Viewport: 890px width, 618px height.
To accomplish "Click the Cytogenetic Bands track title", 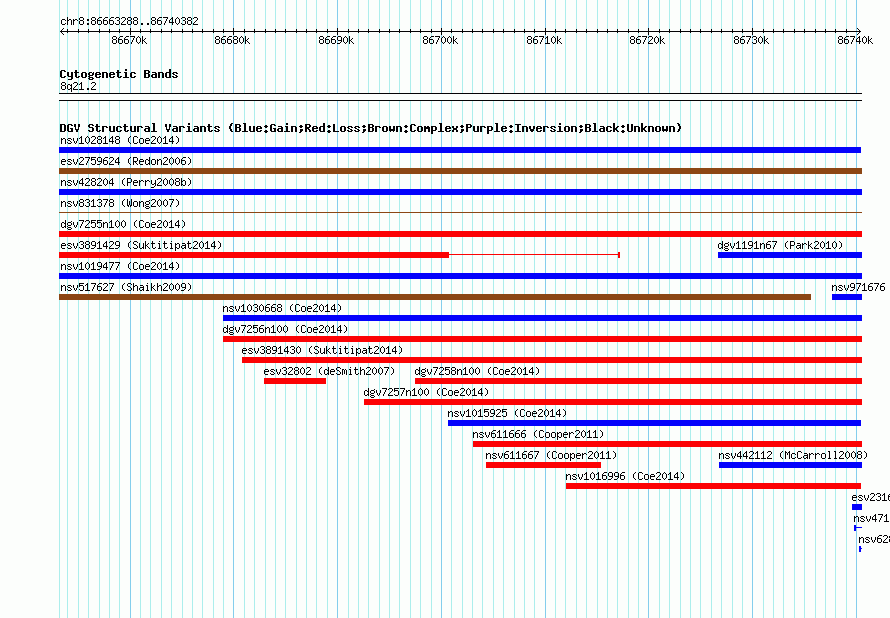I will pos(119,74).
